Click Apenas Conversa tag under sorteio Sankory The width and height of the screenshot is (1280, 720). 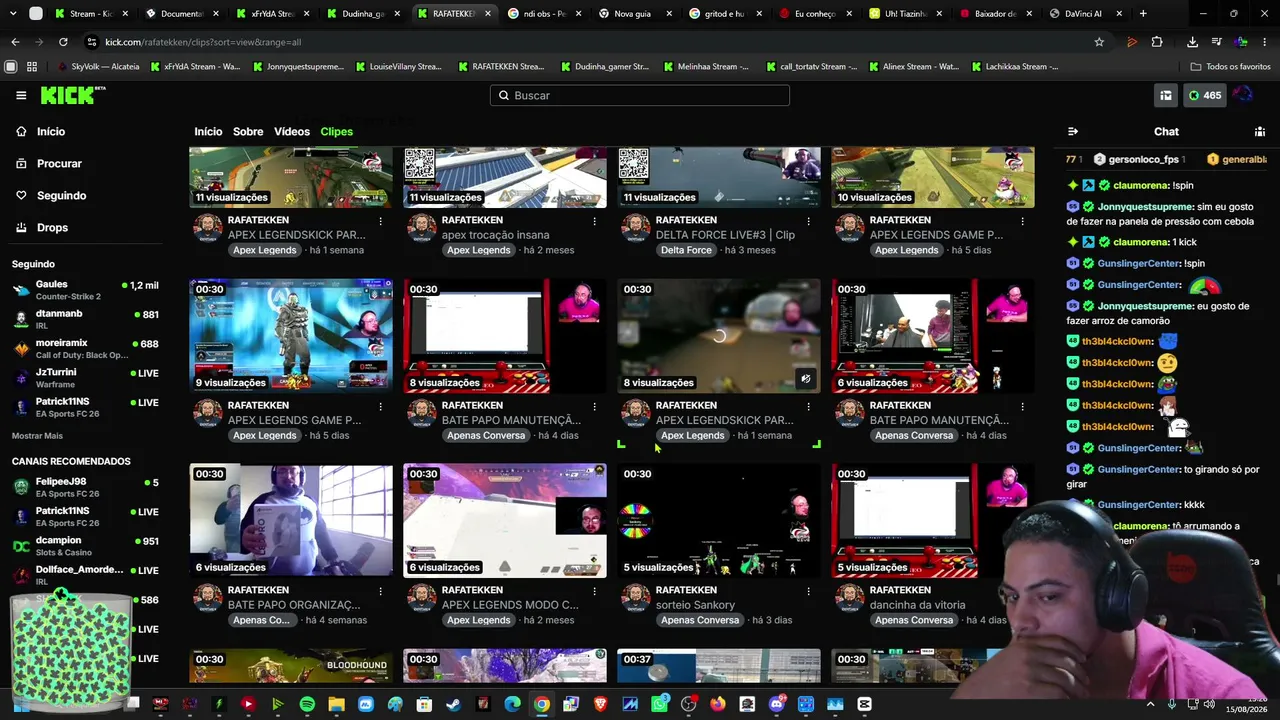point(700,620)
